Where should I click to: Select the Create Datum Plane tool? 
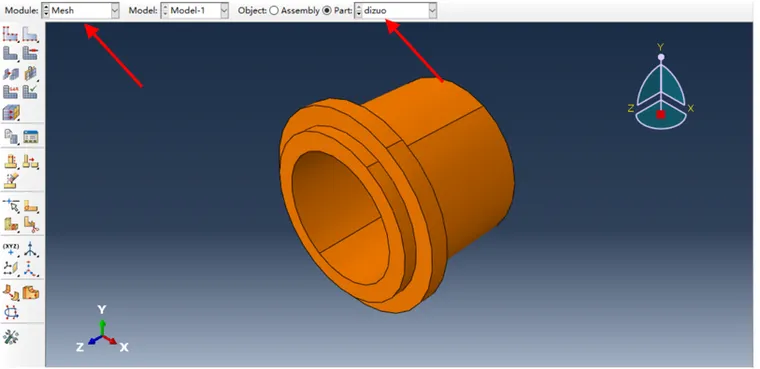point(10,268)
